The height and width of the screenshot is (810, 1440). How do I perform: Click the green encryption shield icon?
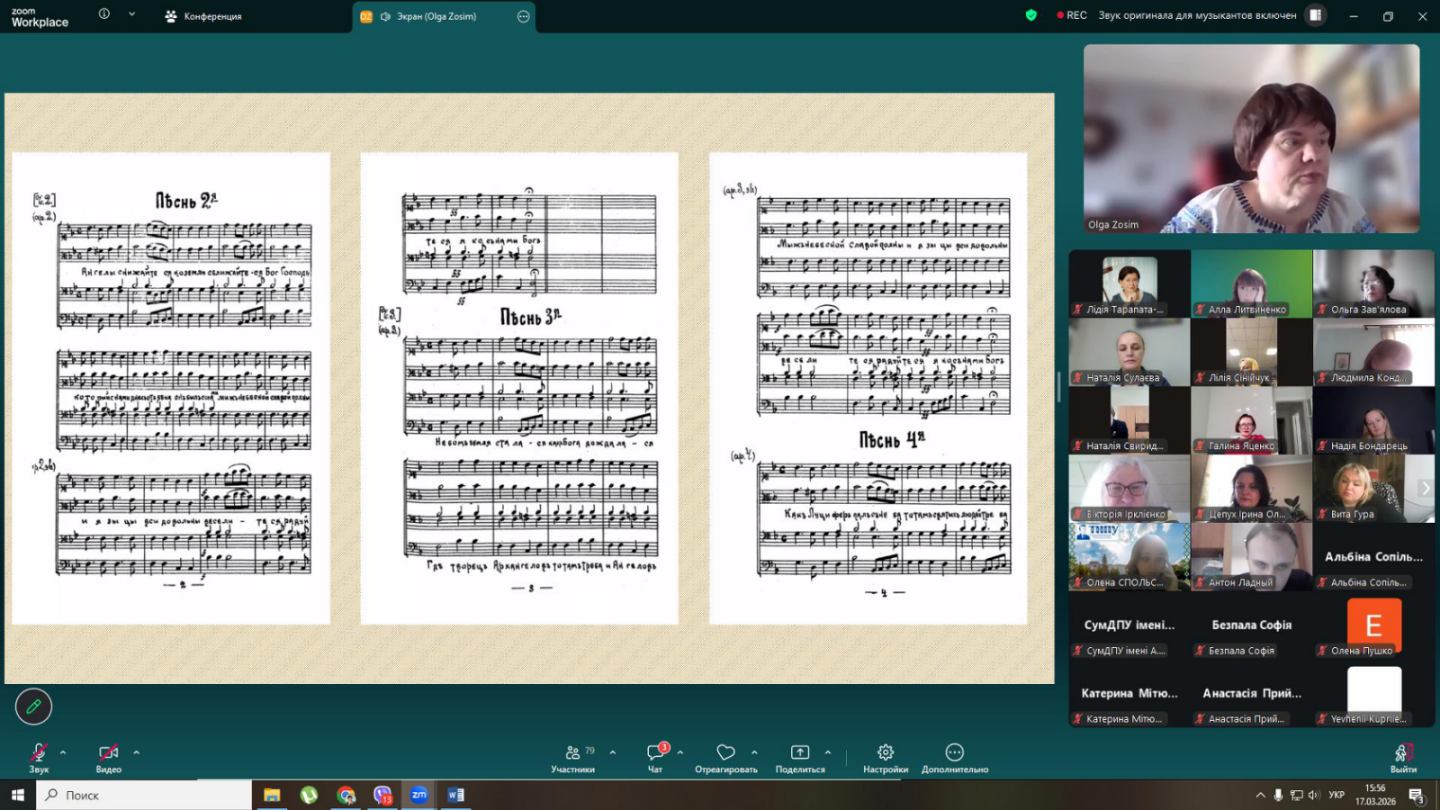pyautogui.click(x=1031, y=15)
